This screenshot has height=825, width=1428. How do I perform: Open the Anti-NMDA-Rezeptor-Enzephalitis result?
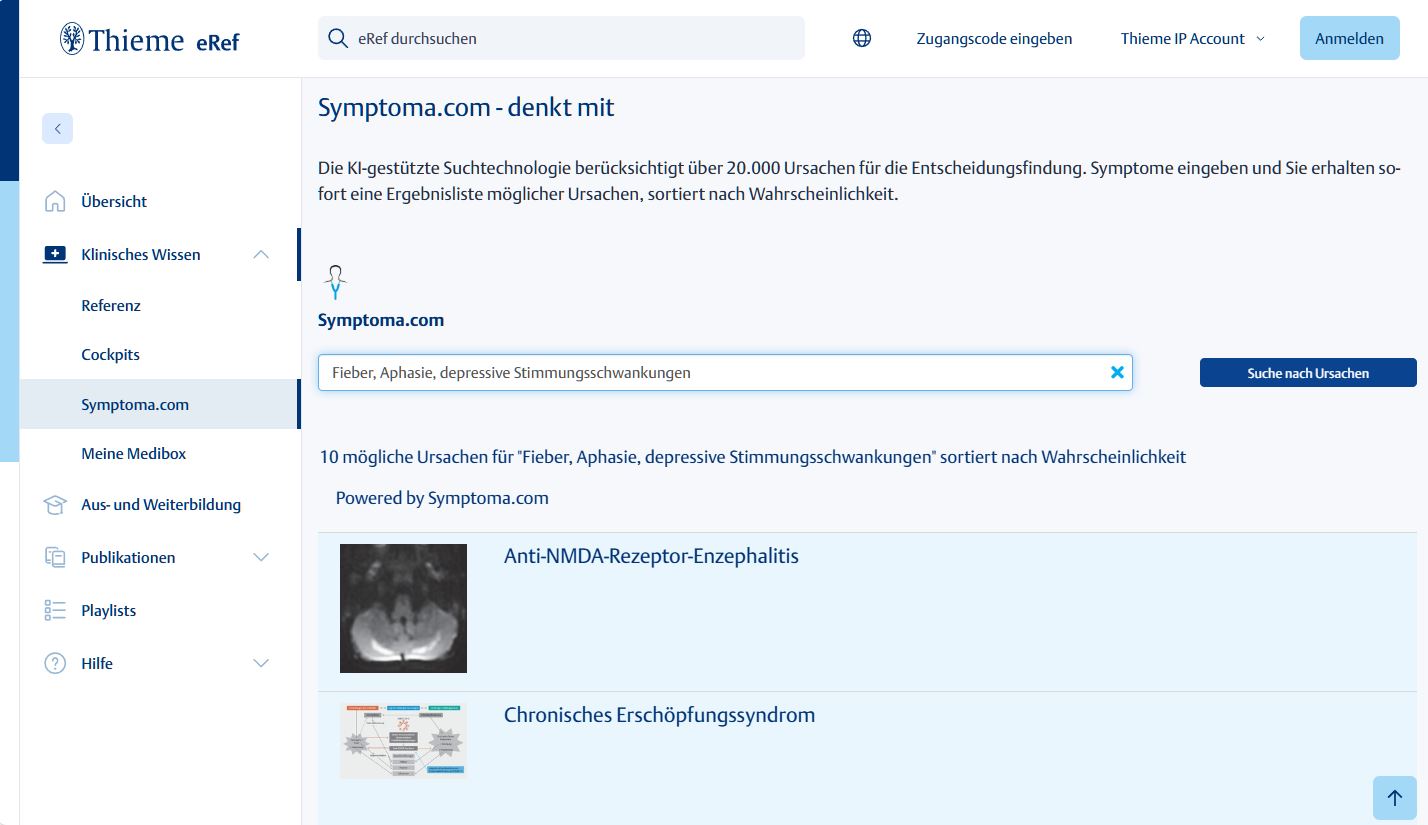[651, 556]
